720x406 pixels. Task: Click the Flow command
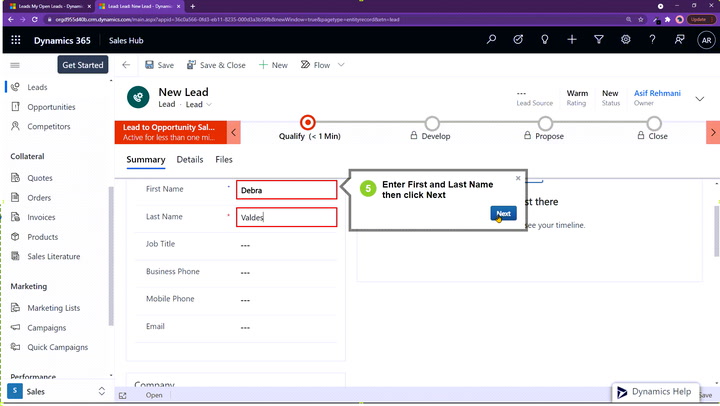(x=315, y=65)
